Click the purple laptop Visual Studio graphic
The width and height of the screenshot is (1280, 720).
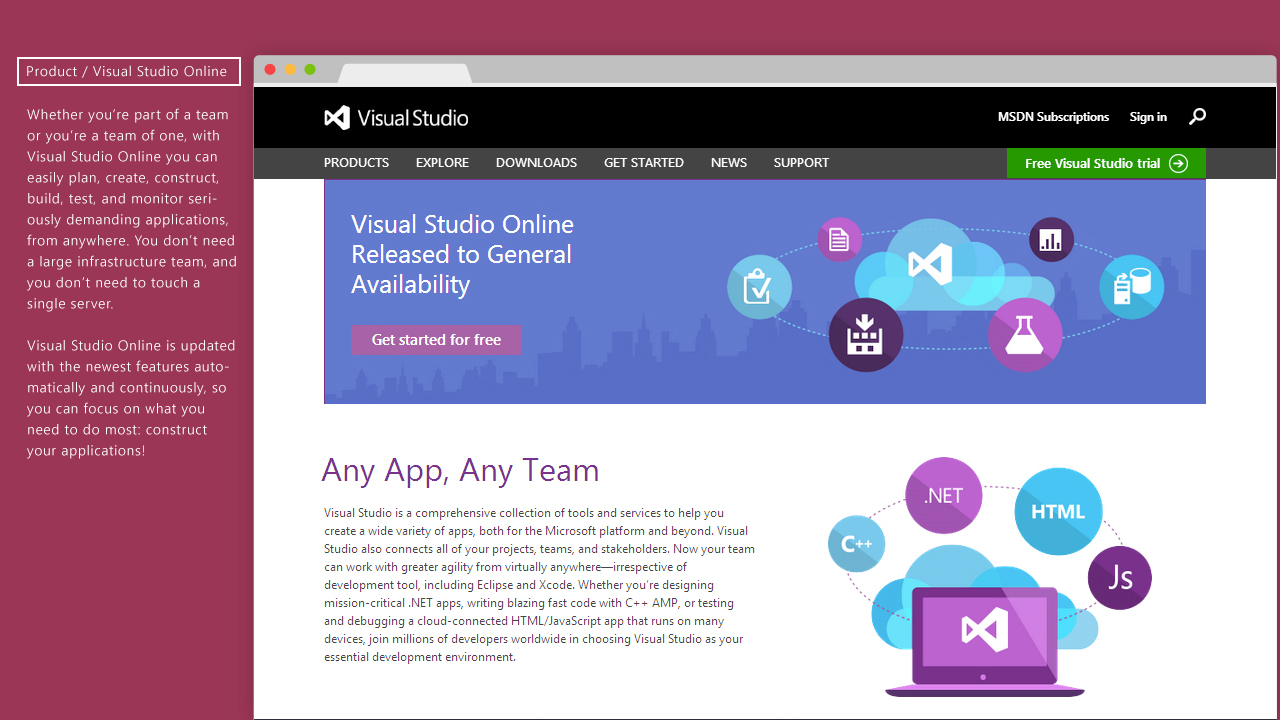[985, 641]
